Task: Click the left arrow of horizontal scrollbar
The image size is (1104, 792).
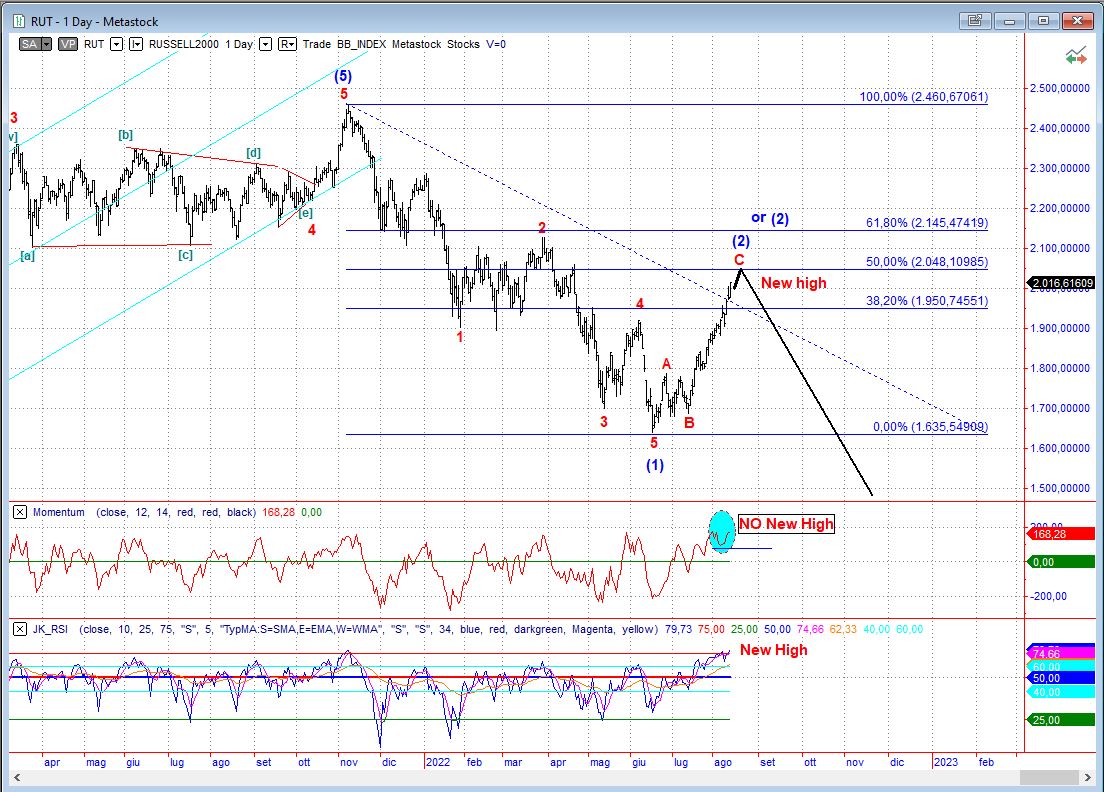Action: pyautogui.click(x=17, y=777)
